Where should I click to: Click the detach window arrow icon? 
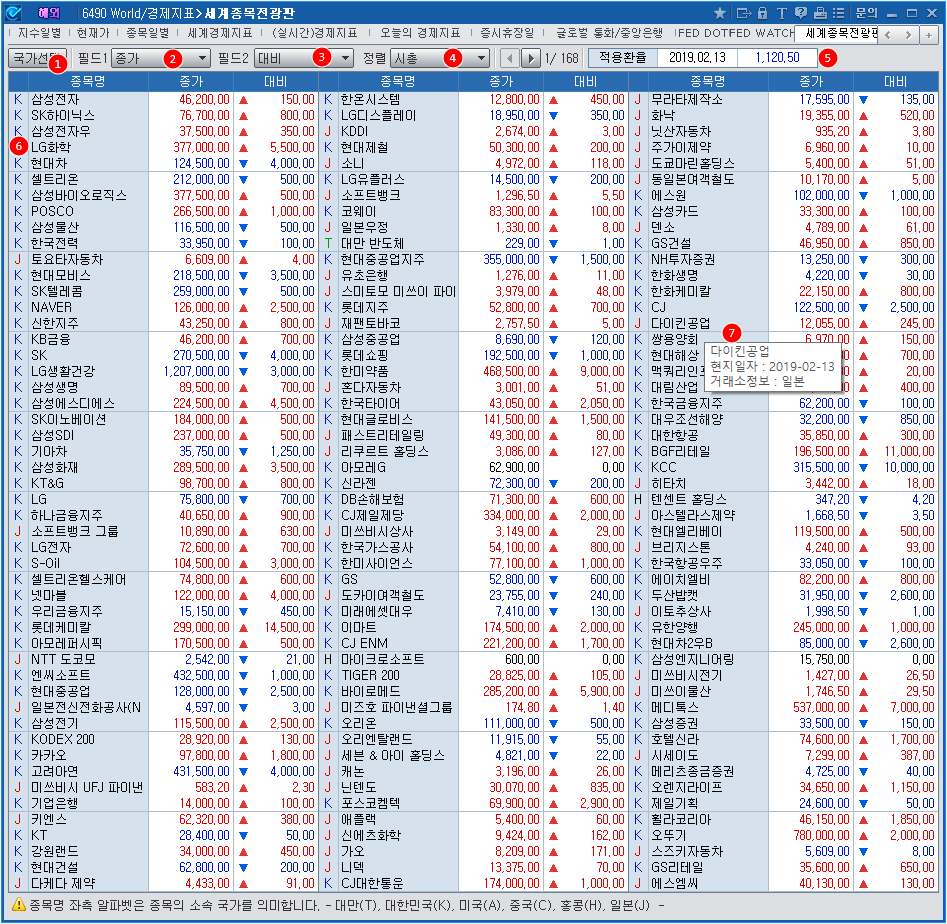click(743, 13)
